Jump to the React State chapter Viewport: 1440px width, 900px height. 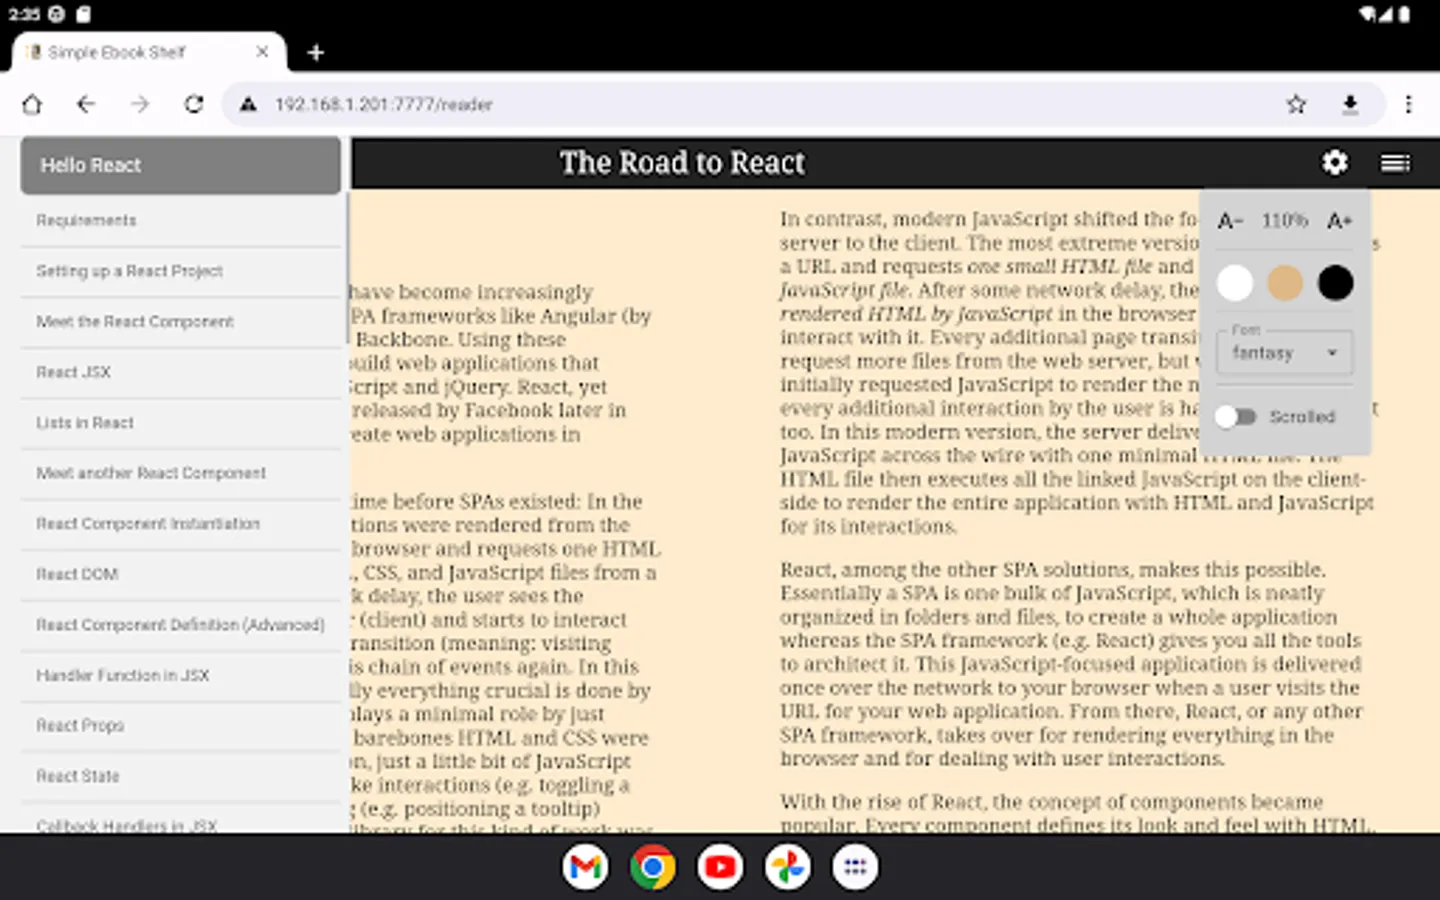point(181,776)
